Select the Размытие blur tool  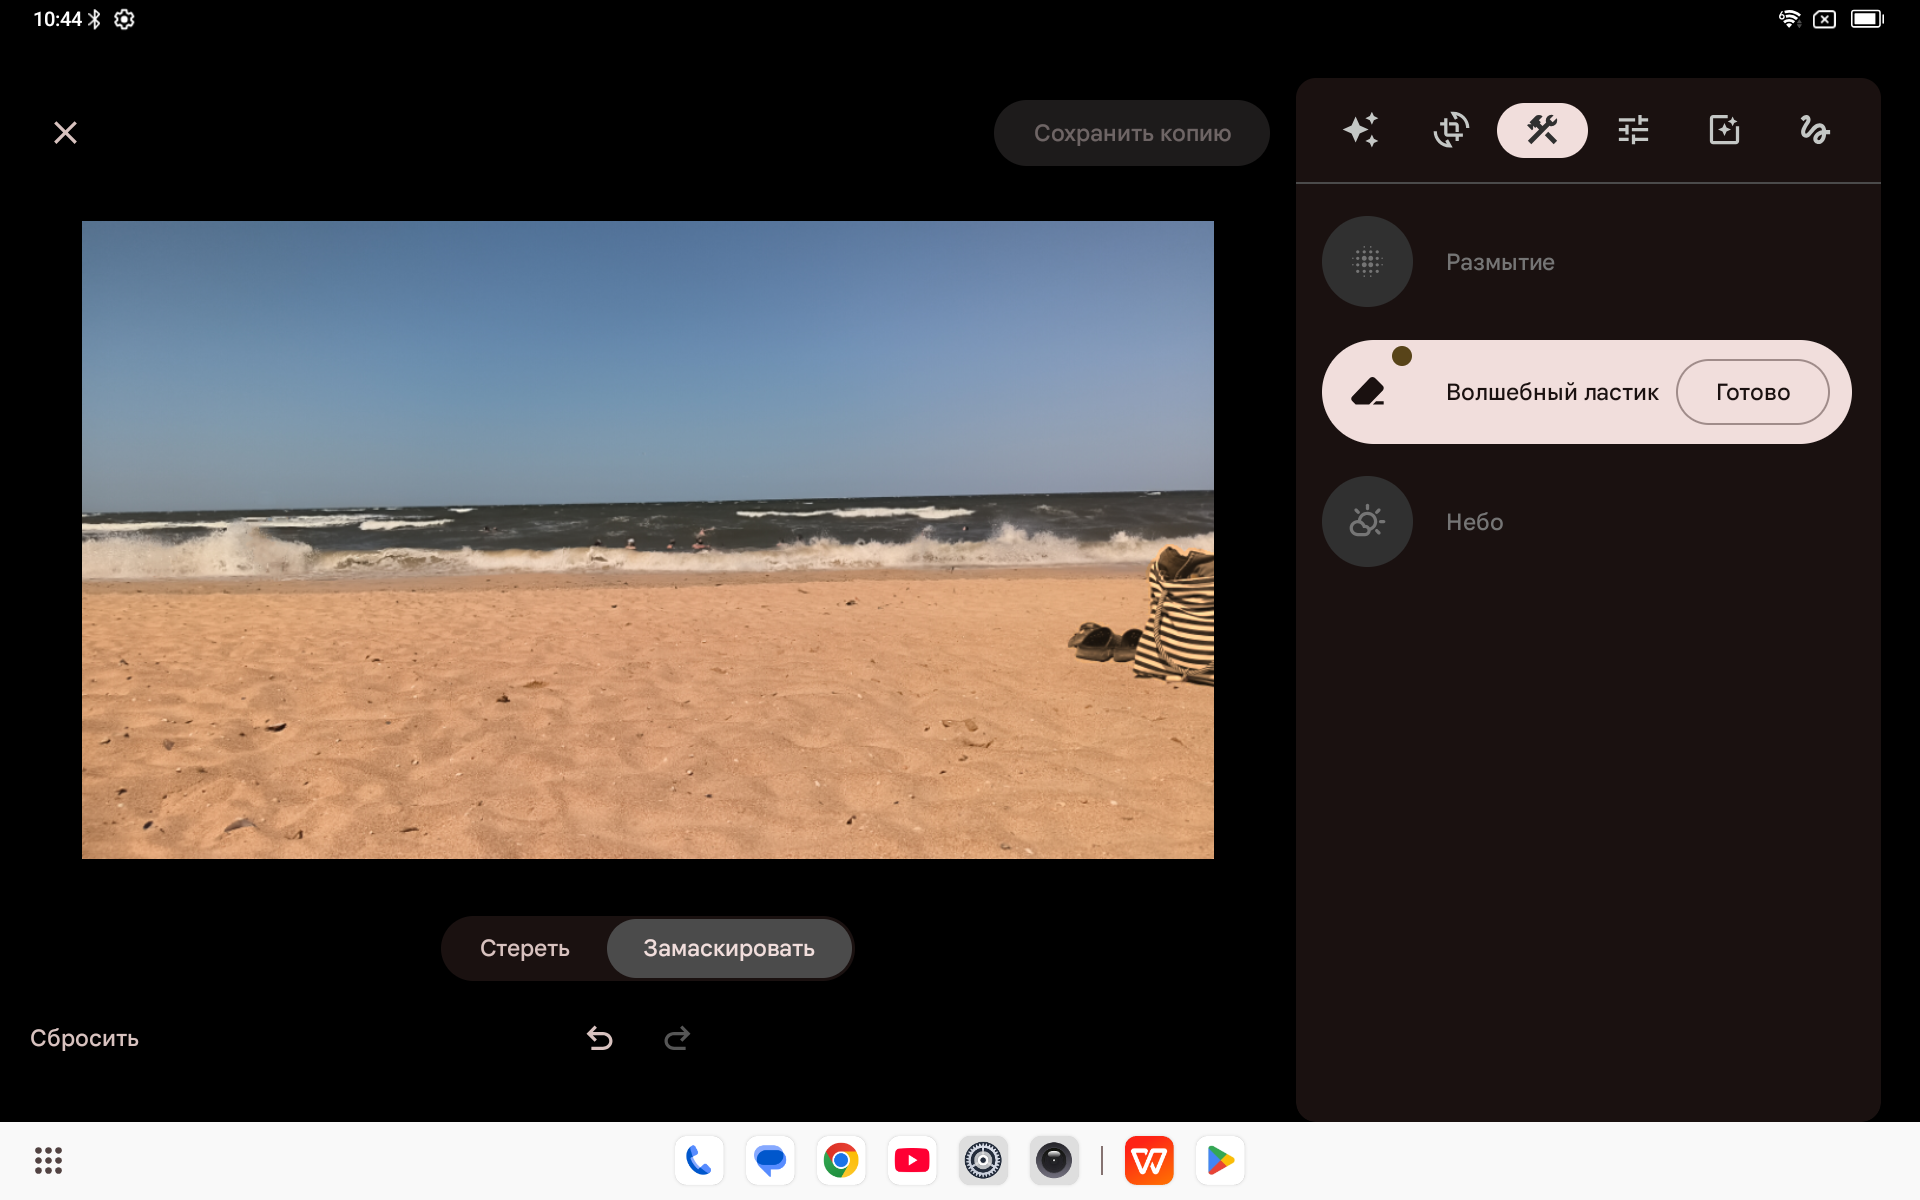point(1367,262)
